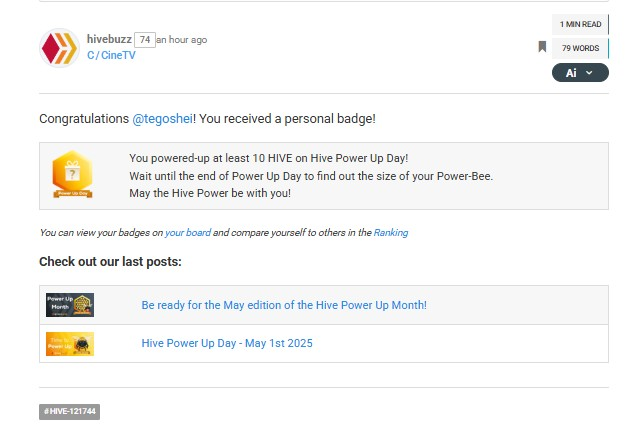Screen dimensions: 642x438
Task: Open the 'your board' link
Action: click(x=188, y=233)
